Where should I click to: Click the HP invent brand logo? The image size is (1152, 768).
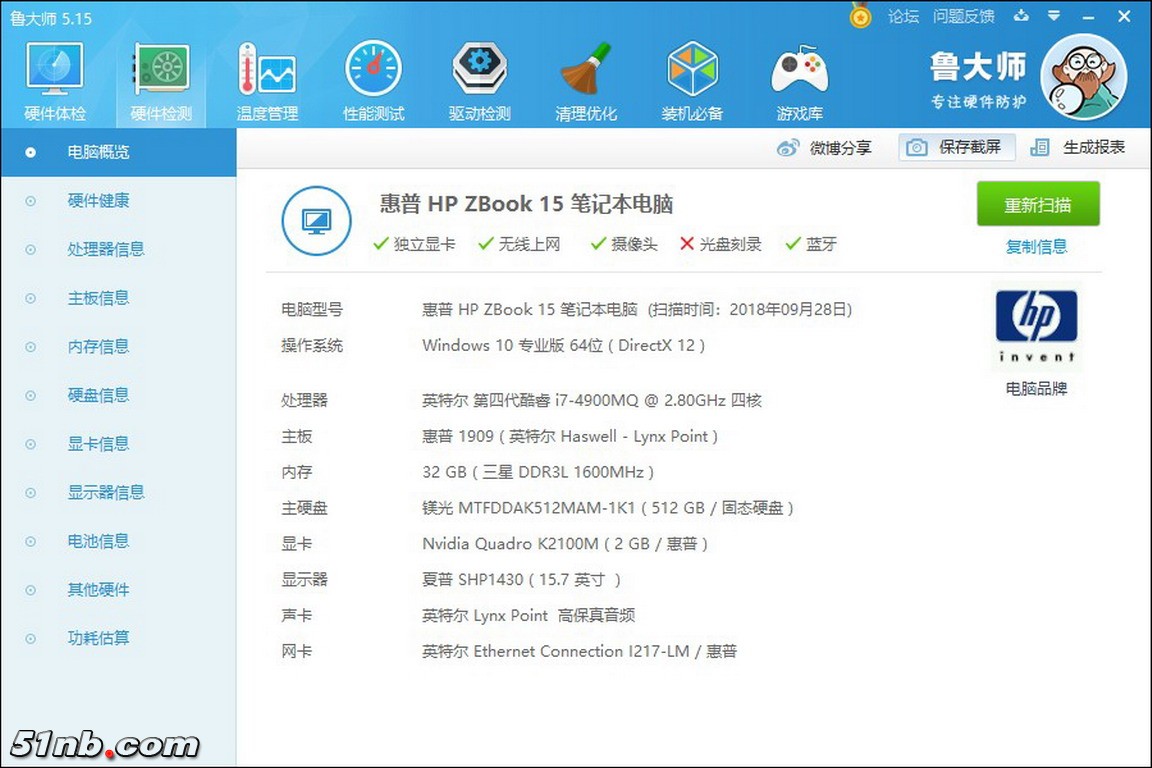tap(1036, 325)
